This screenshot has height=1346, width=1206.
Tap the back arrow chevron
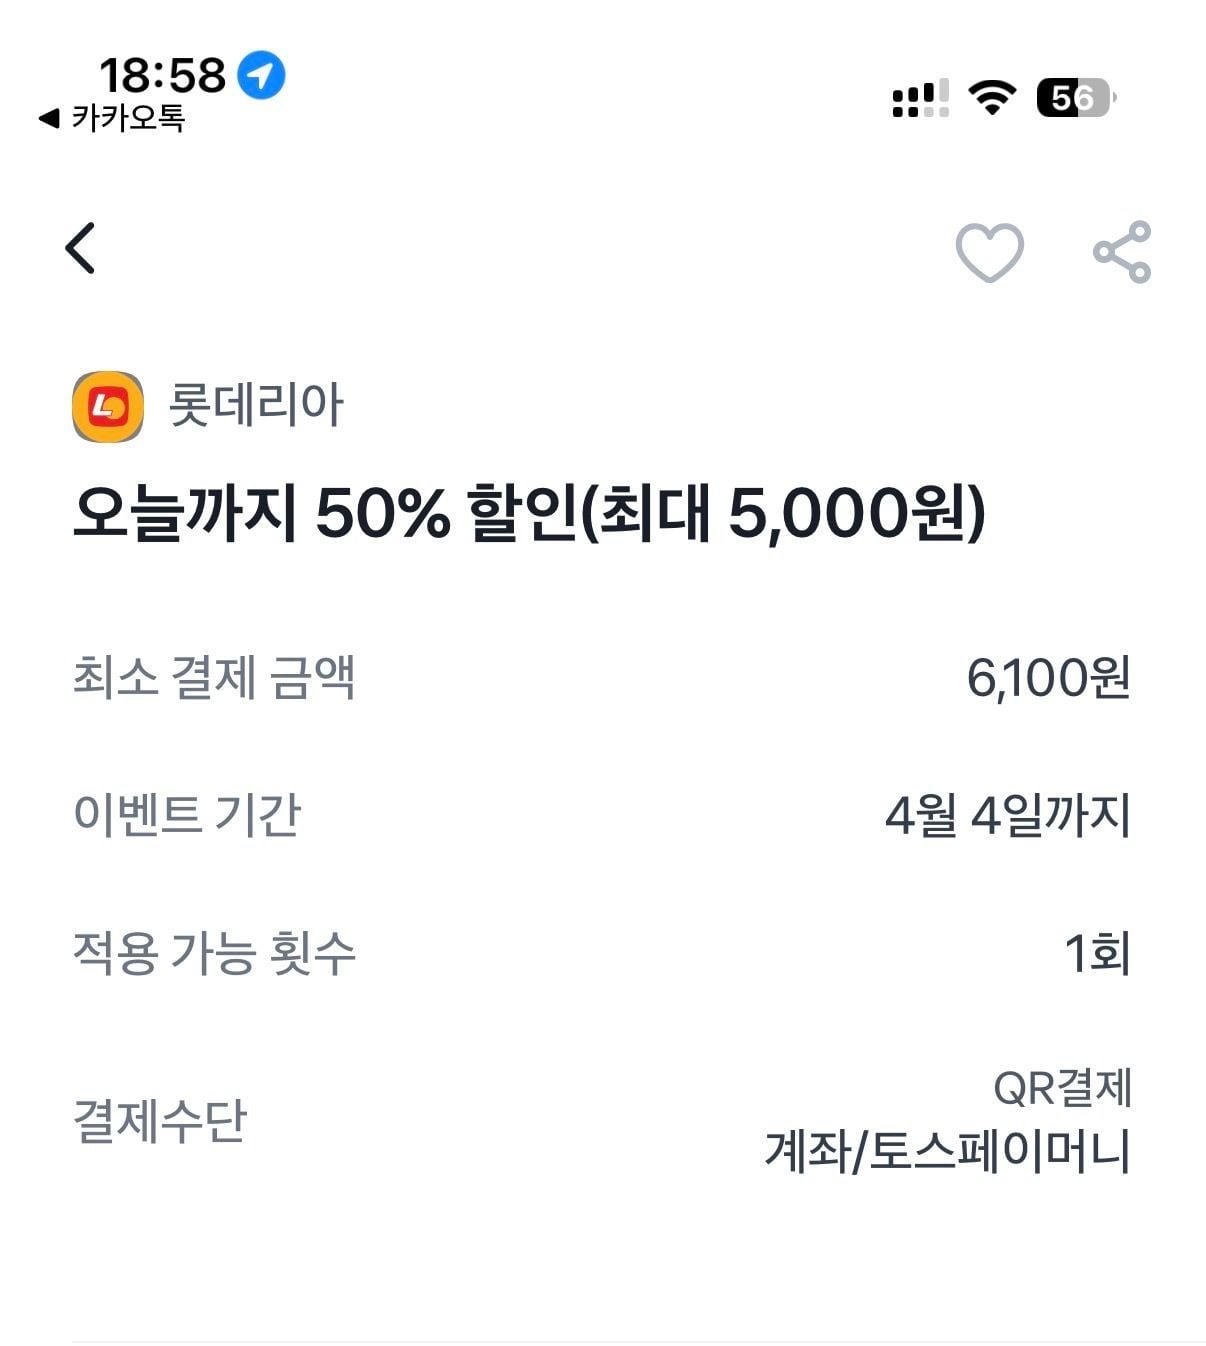click(x=80, y=248)
